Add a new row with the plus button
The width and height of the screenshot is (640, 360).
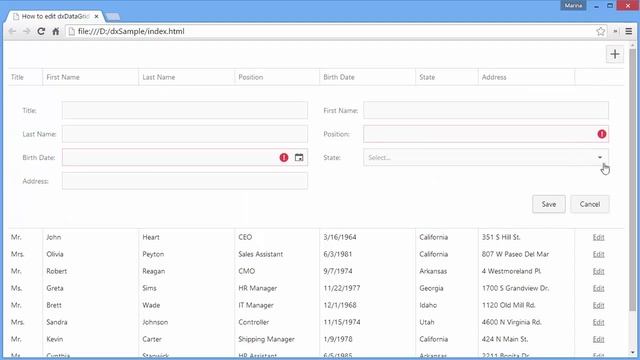click(x=615, y=54)
